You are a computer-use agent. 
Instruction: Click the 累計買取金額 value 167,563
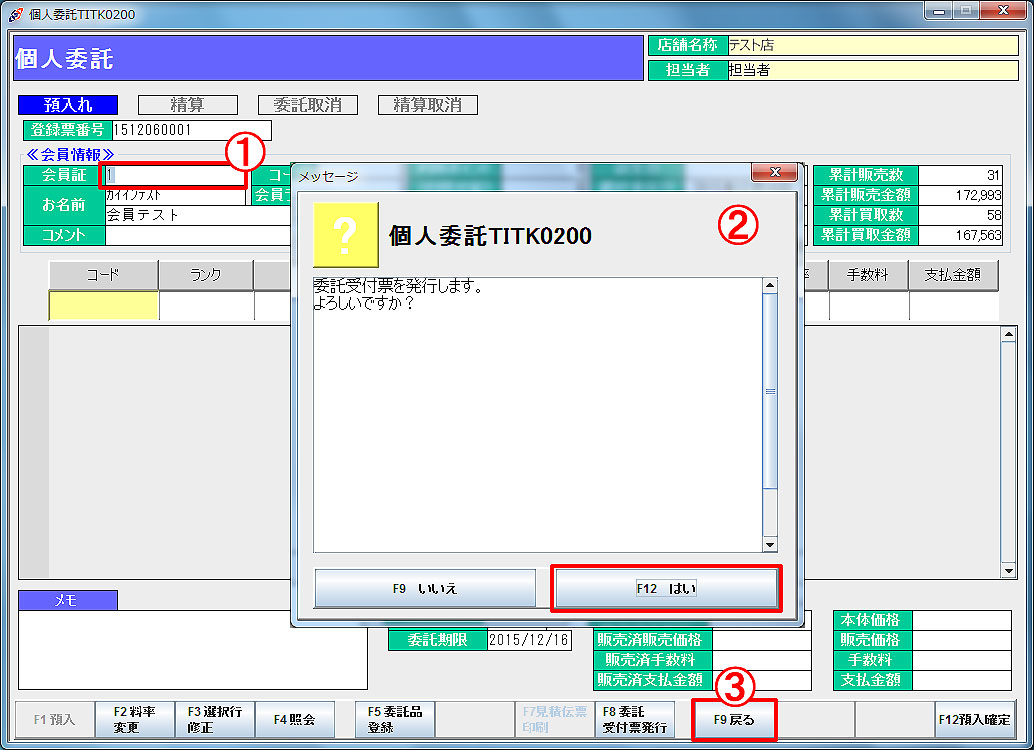tap(960, 235)
